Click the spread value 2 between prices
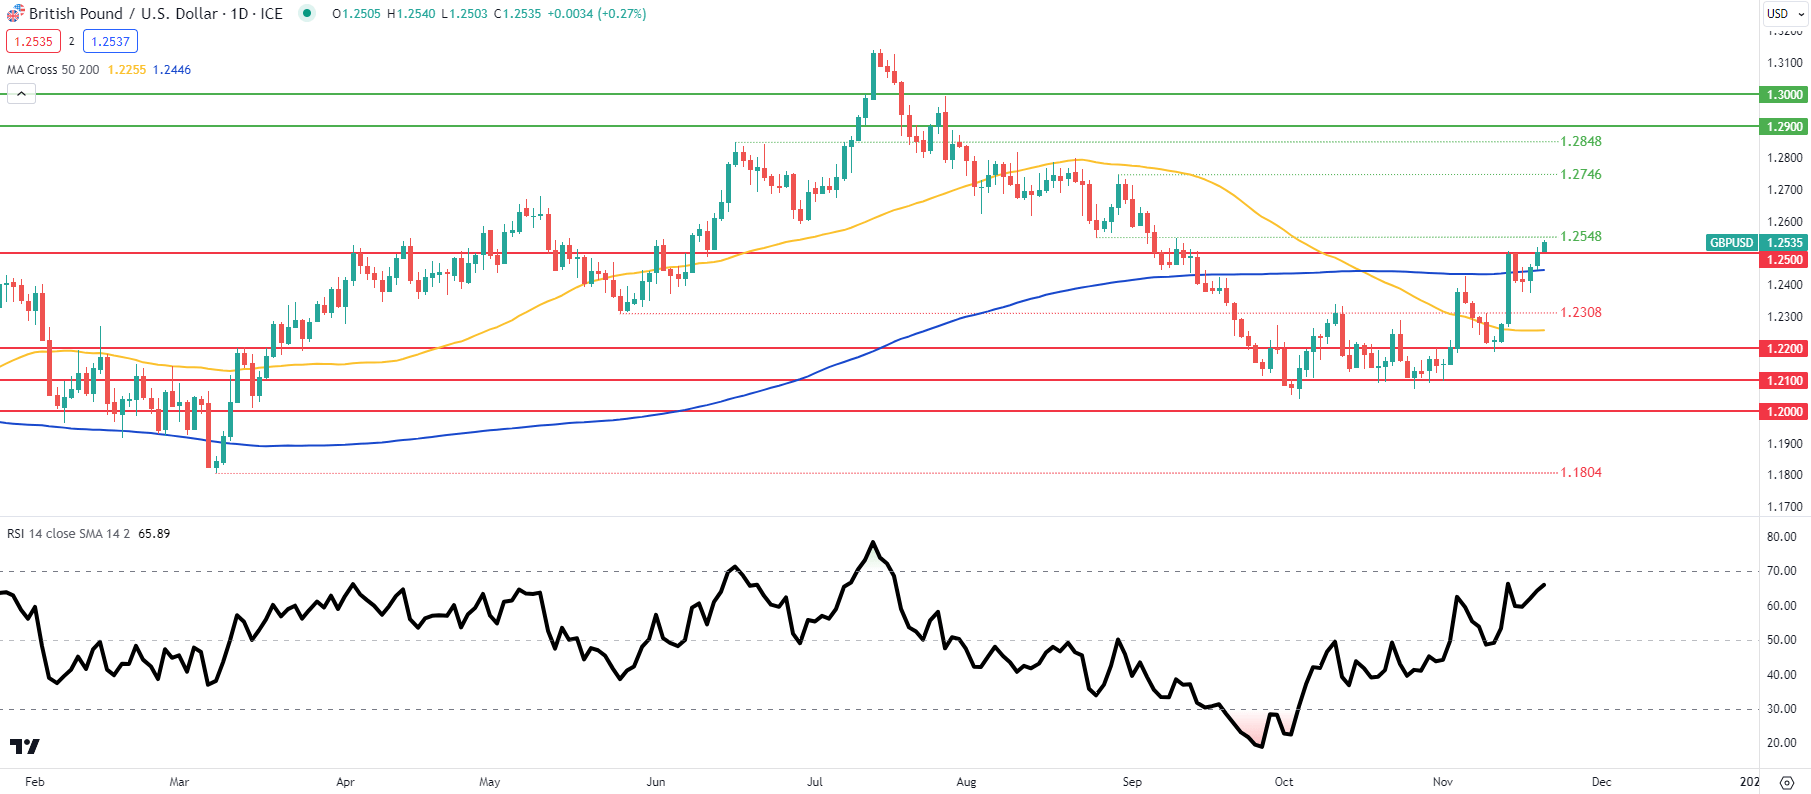Viewport: 1811px width, 794px height. (72, 42)
